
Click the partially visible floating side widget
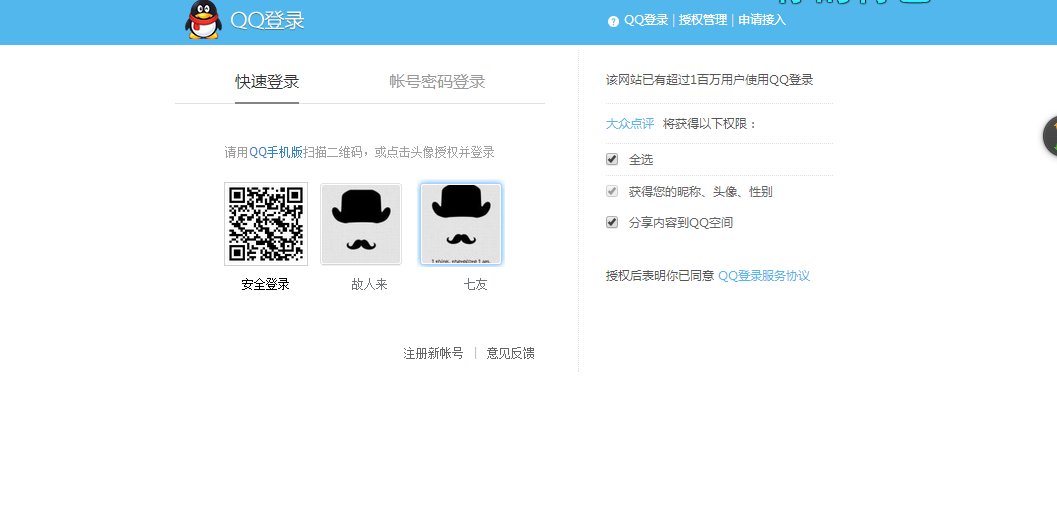(x=1050, y=136)
